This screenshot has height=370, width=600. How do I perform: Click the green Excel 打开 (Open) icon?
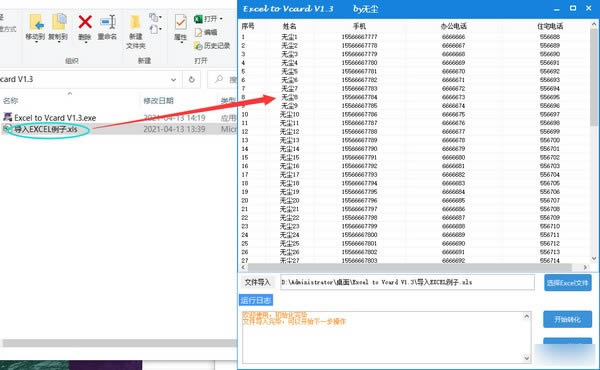coord(198,19)
